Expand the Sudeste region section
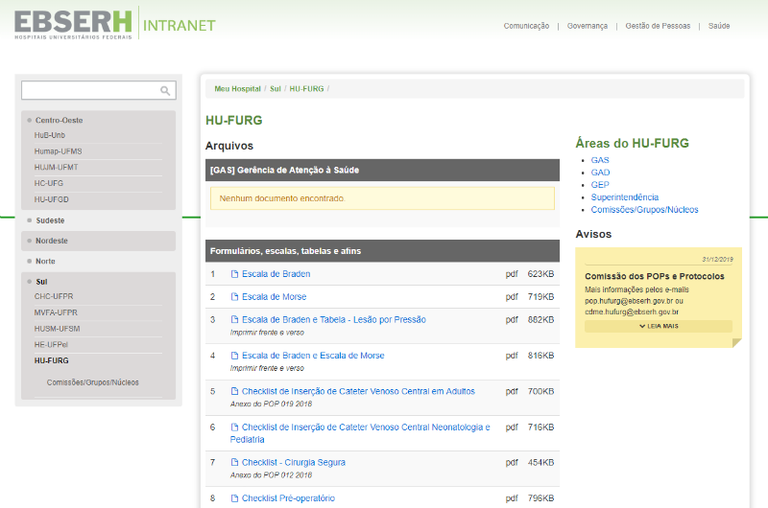Screen dimensions: 768x508 (51, 220)
